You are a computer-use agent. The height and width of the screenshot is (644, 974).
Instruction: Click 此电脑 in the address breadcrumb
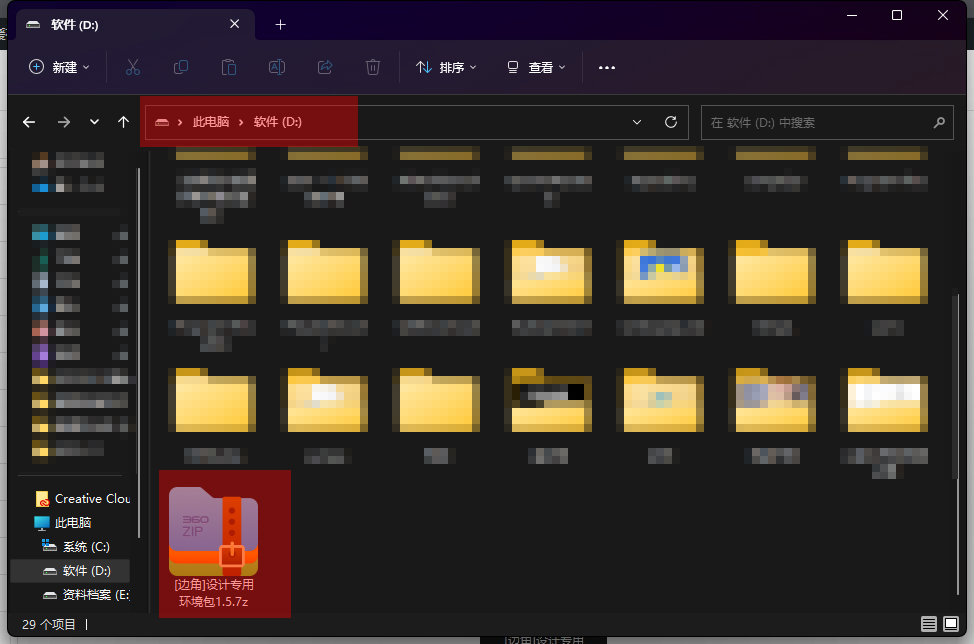tap(211, 122)
